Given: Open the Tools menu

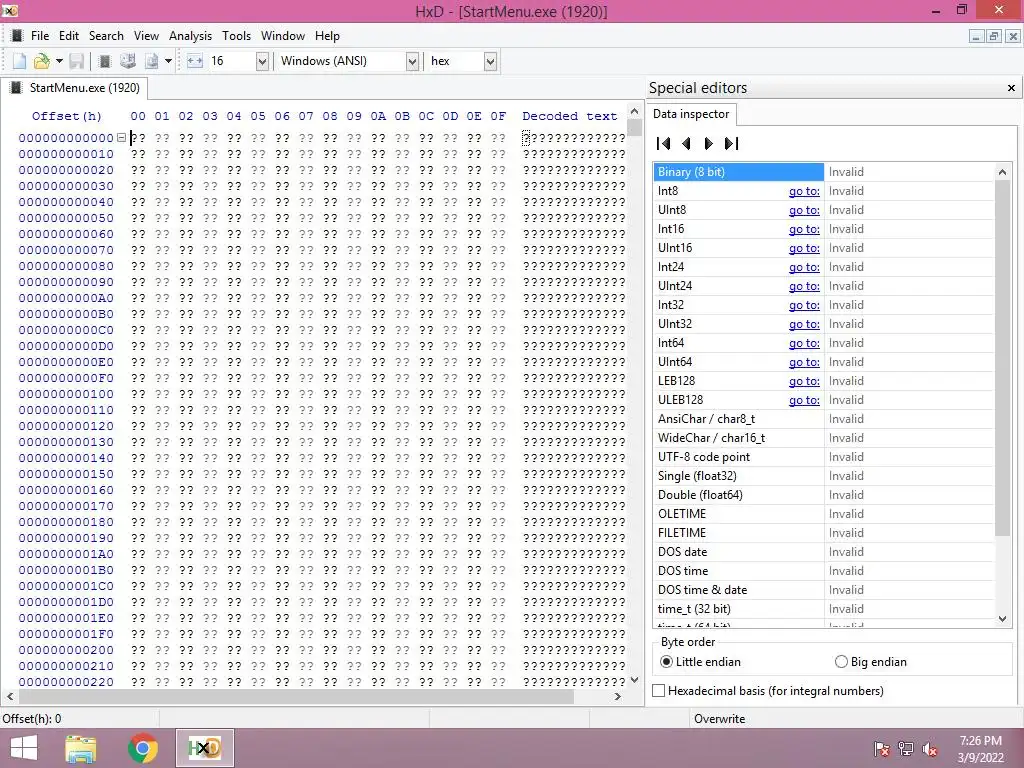Looking at the screenshot, I should (x=236, y=36).
